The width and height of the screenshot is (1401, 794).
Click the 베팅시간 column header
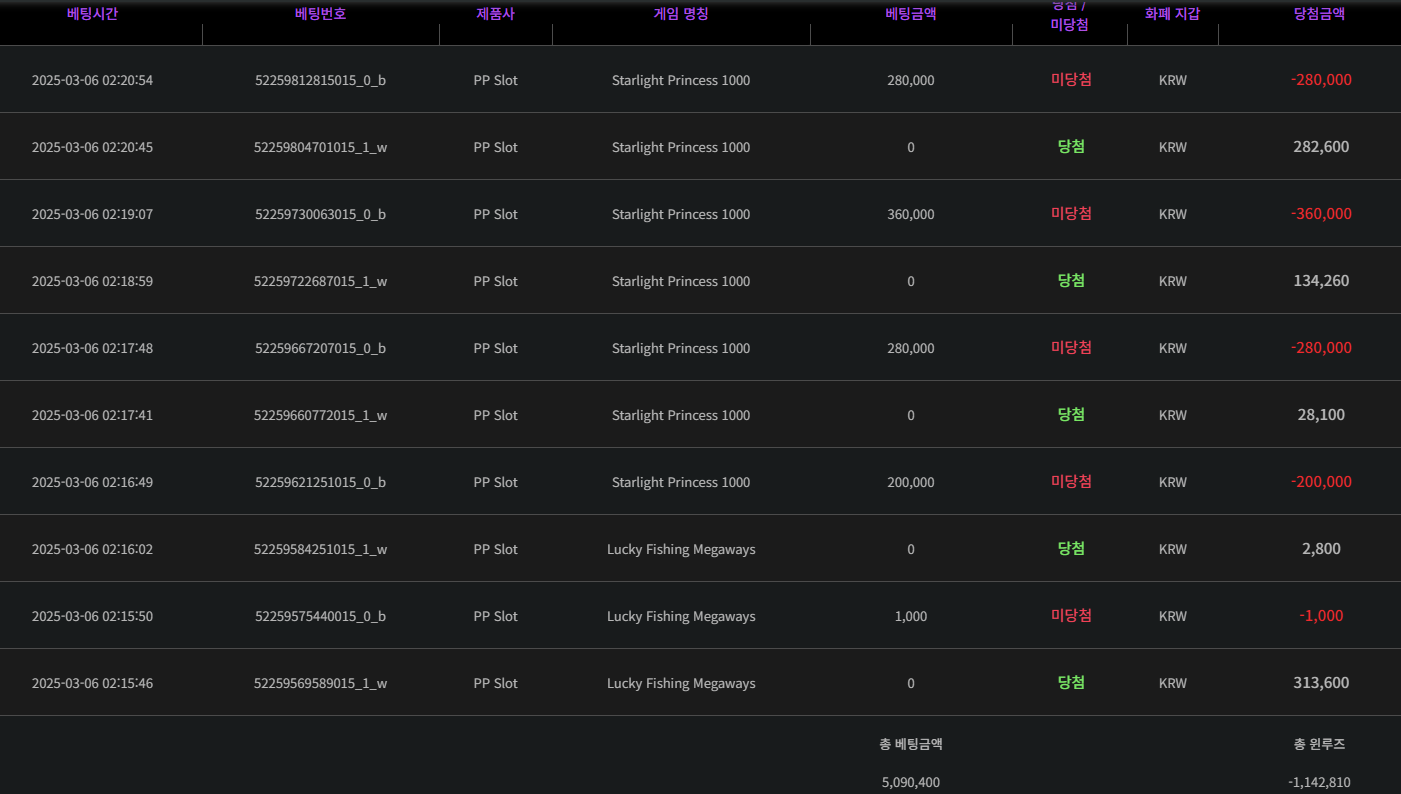click(x=92, y=14)
